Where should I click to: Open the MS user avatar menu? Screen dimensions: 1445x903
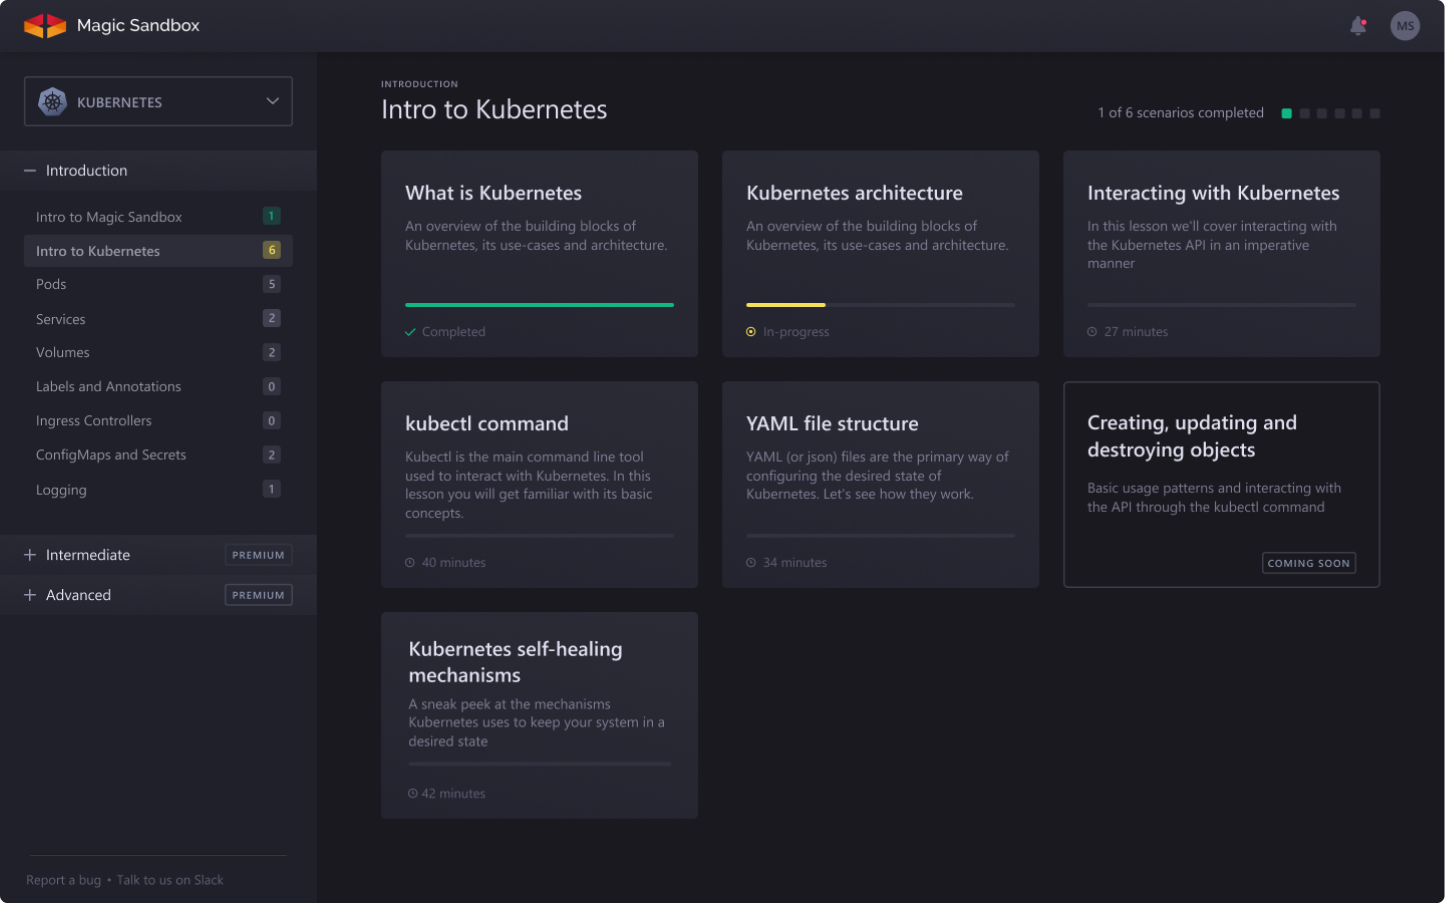click(1404, 26)
